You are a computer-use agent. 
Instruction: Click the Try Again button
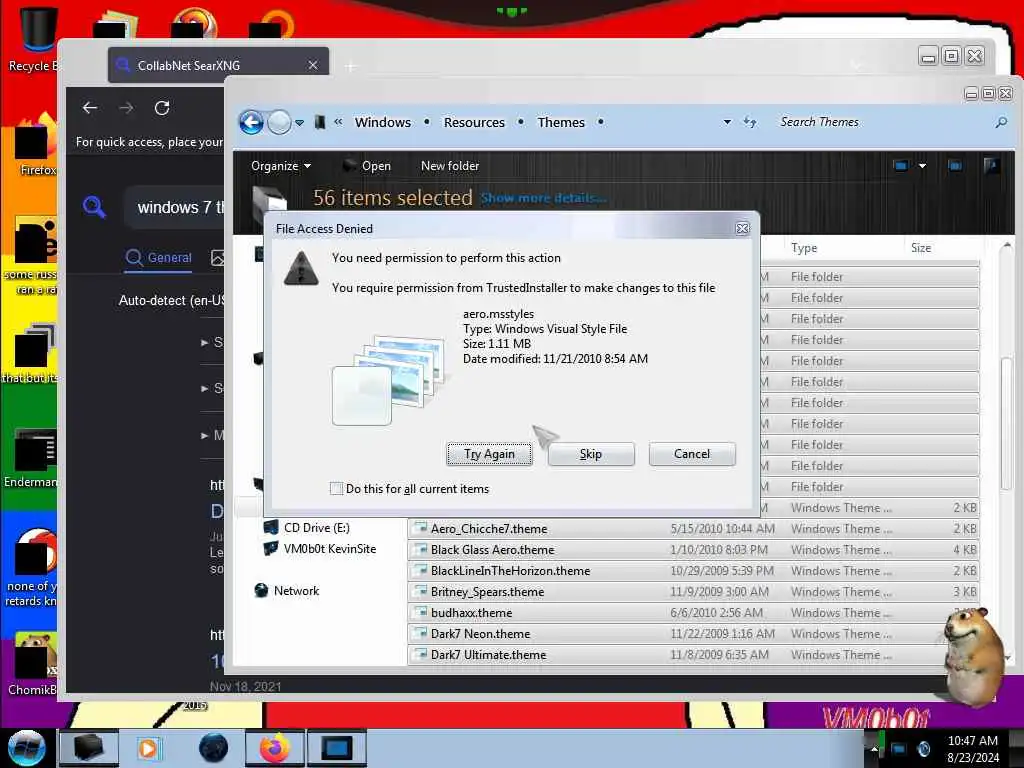click(489, 454)
